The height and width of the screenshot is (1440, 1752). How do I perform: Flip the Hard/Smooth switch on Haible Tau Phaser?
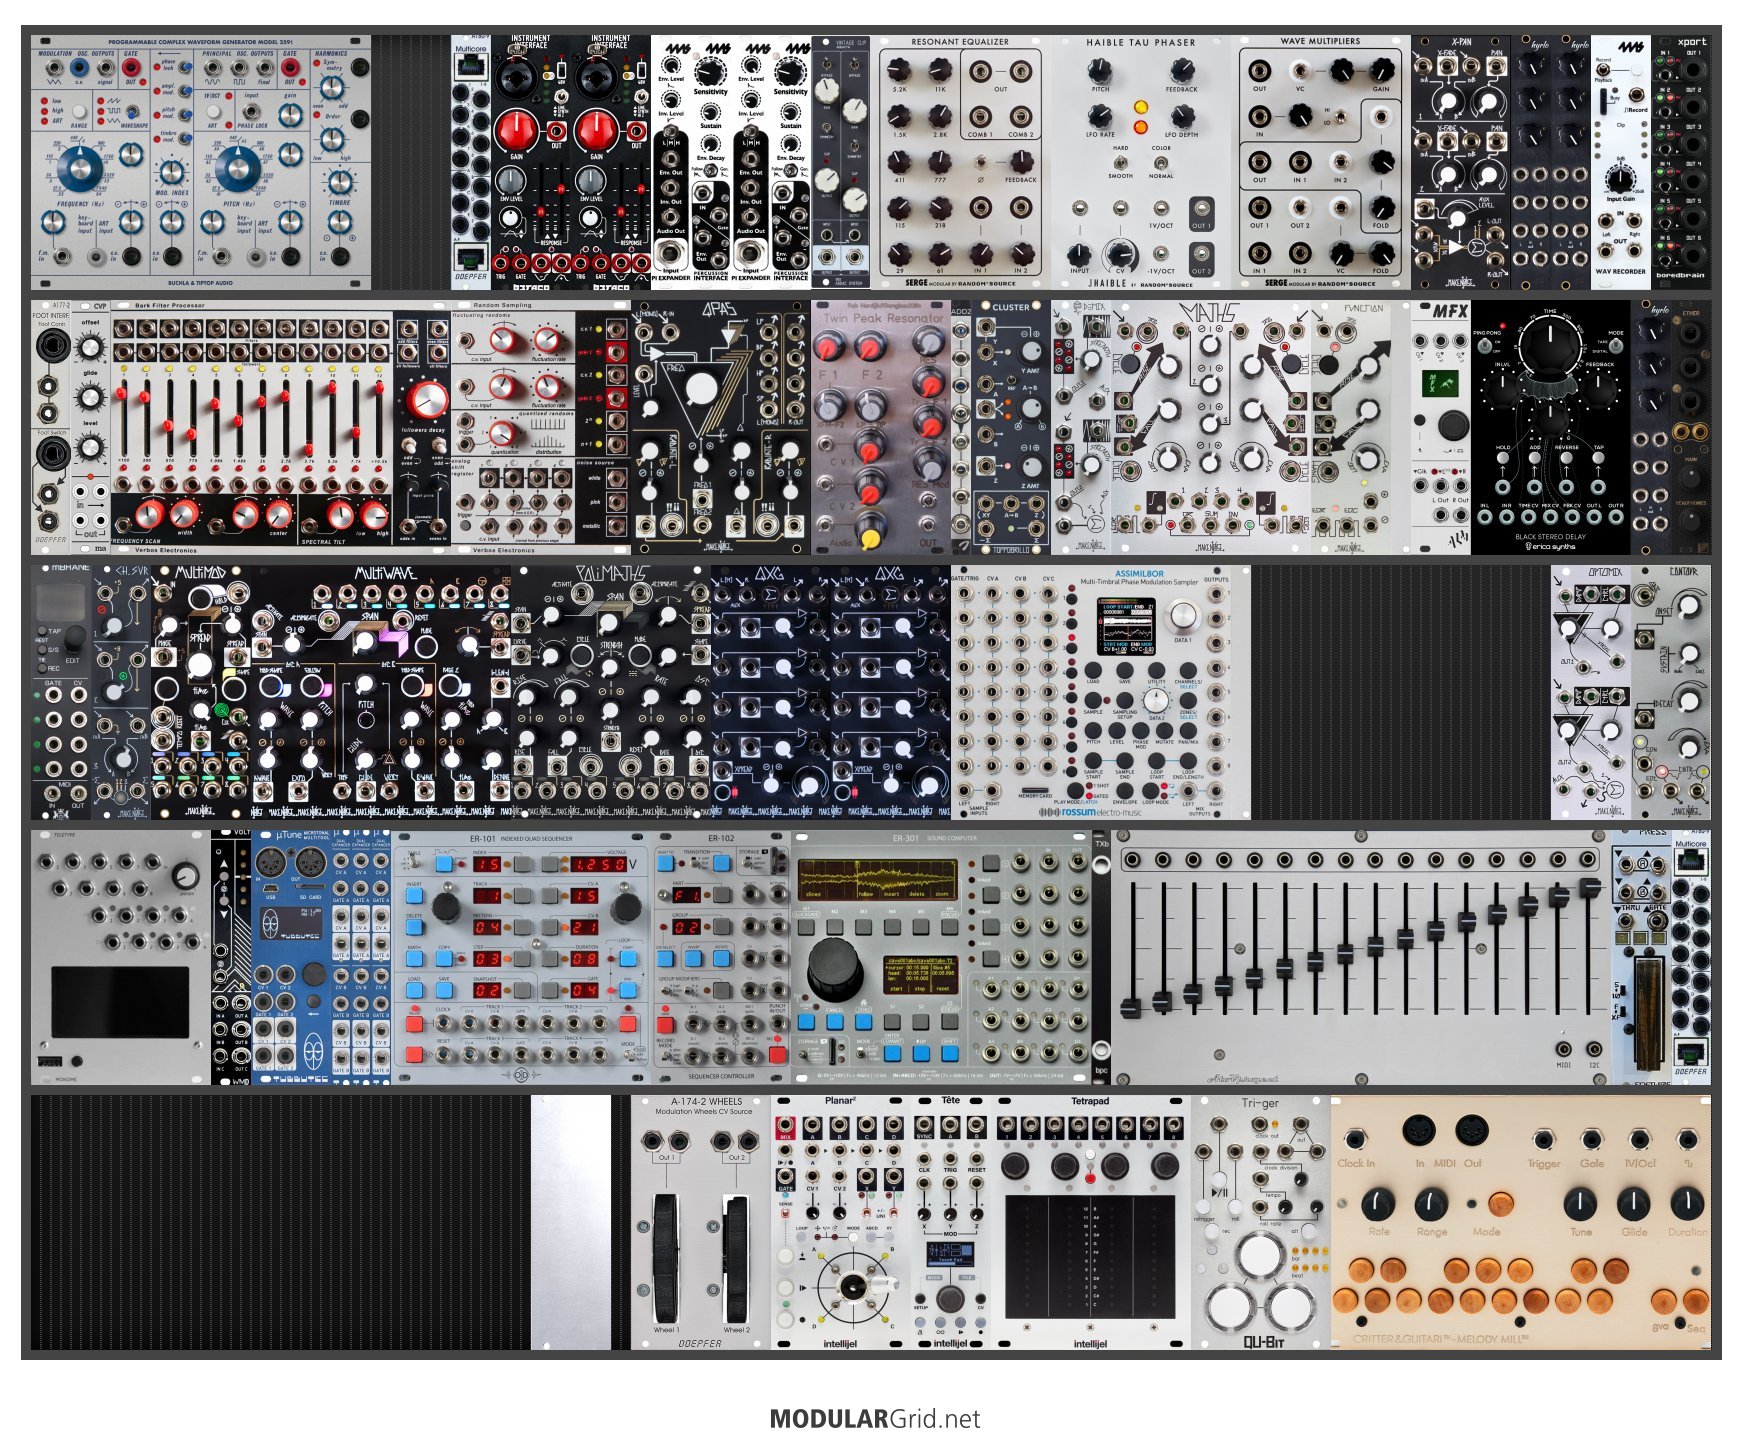click(1120, 161)
